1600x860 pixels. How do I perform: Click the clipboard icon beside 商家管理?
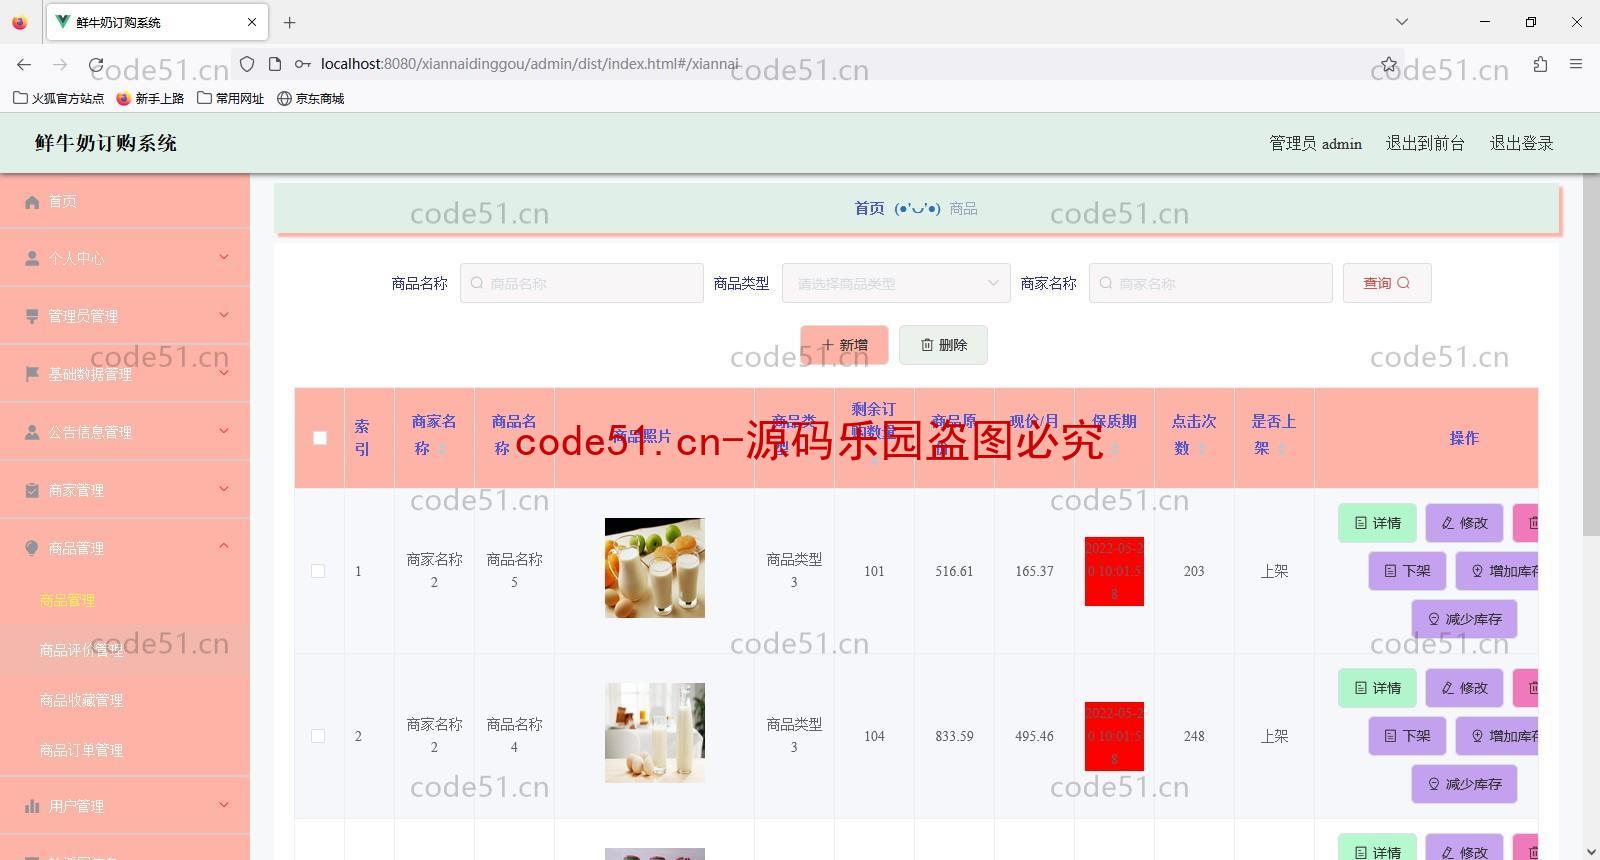pyautogui.click(x=32, y=490)
